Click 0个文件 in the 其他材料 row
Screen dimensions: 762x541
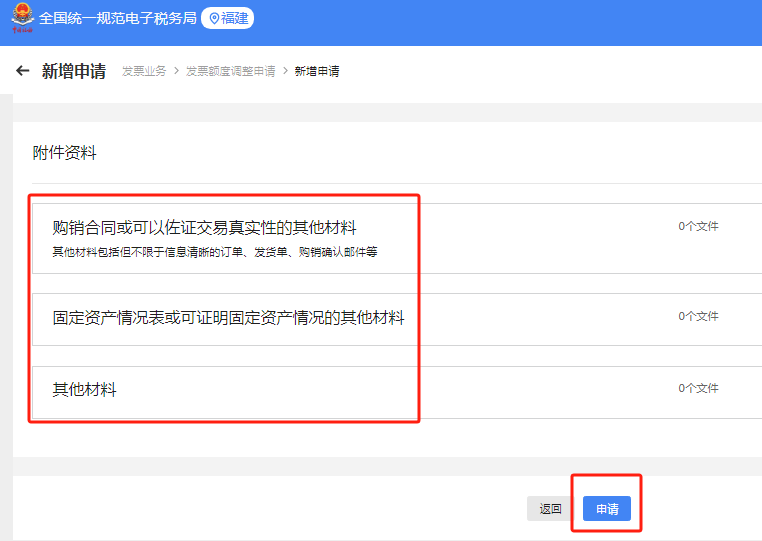tap(698, 388)
